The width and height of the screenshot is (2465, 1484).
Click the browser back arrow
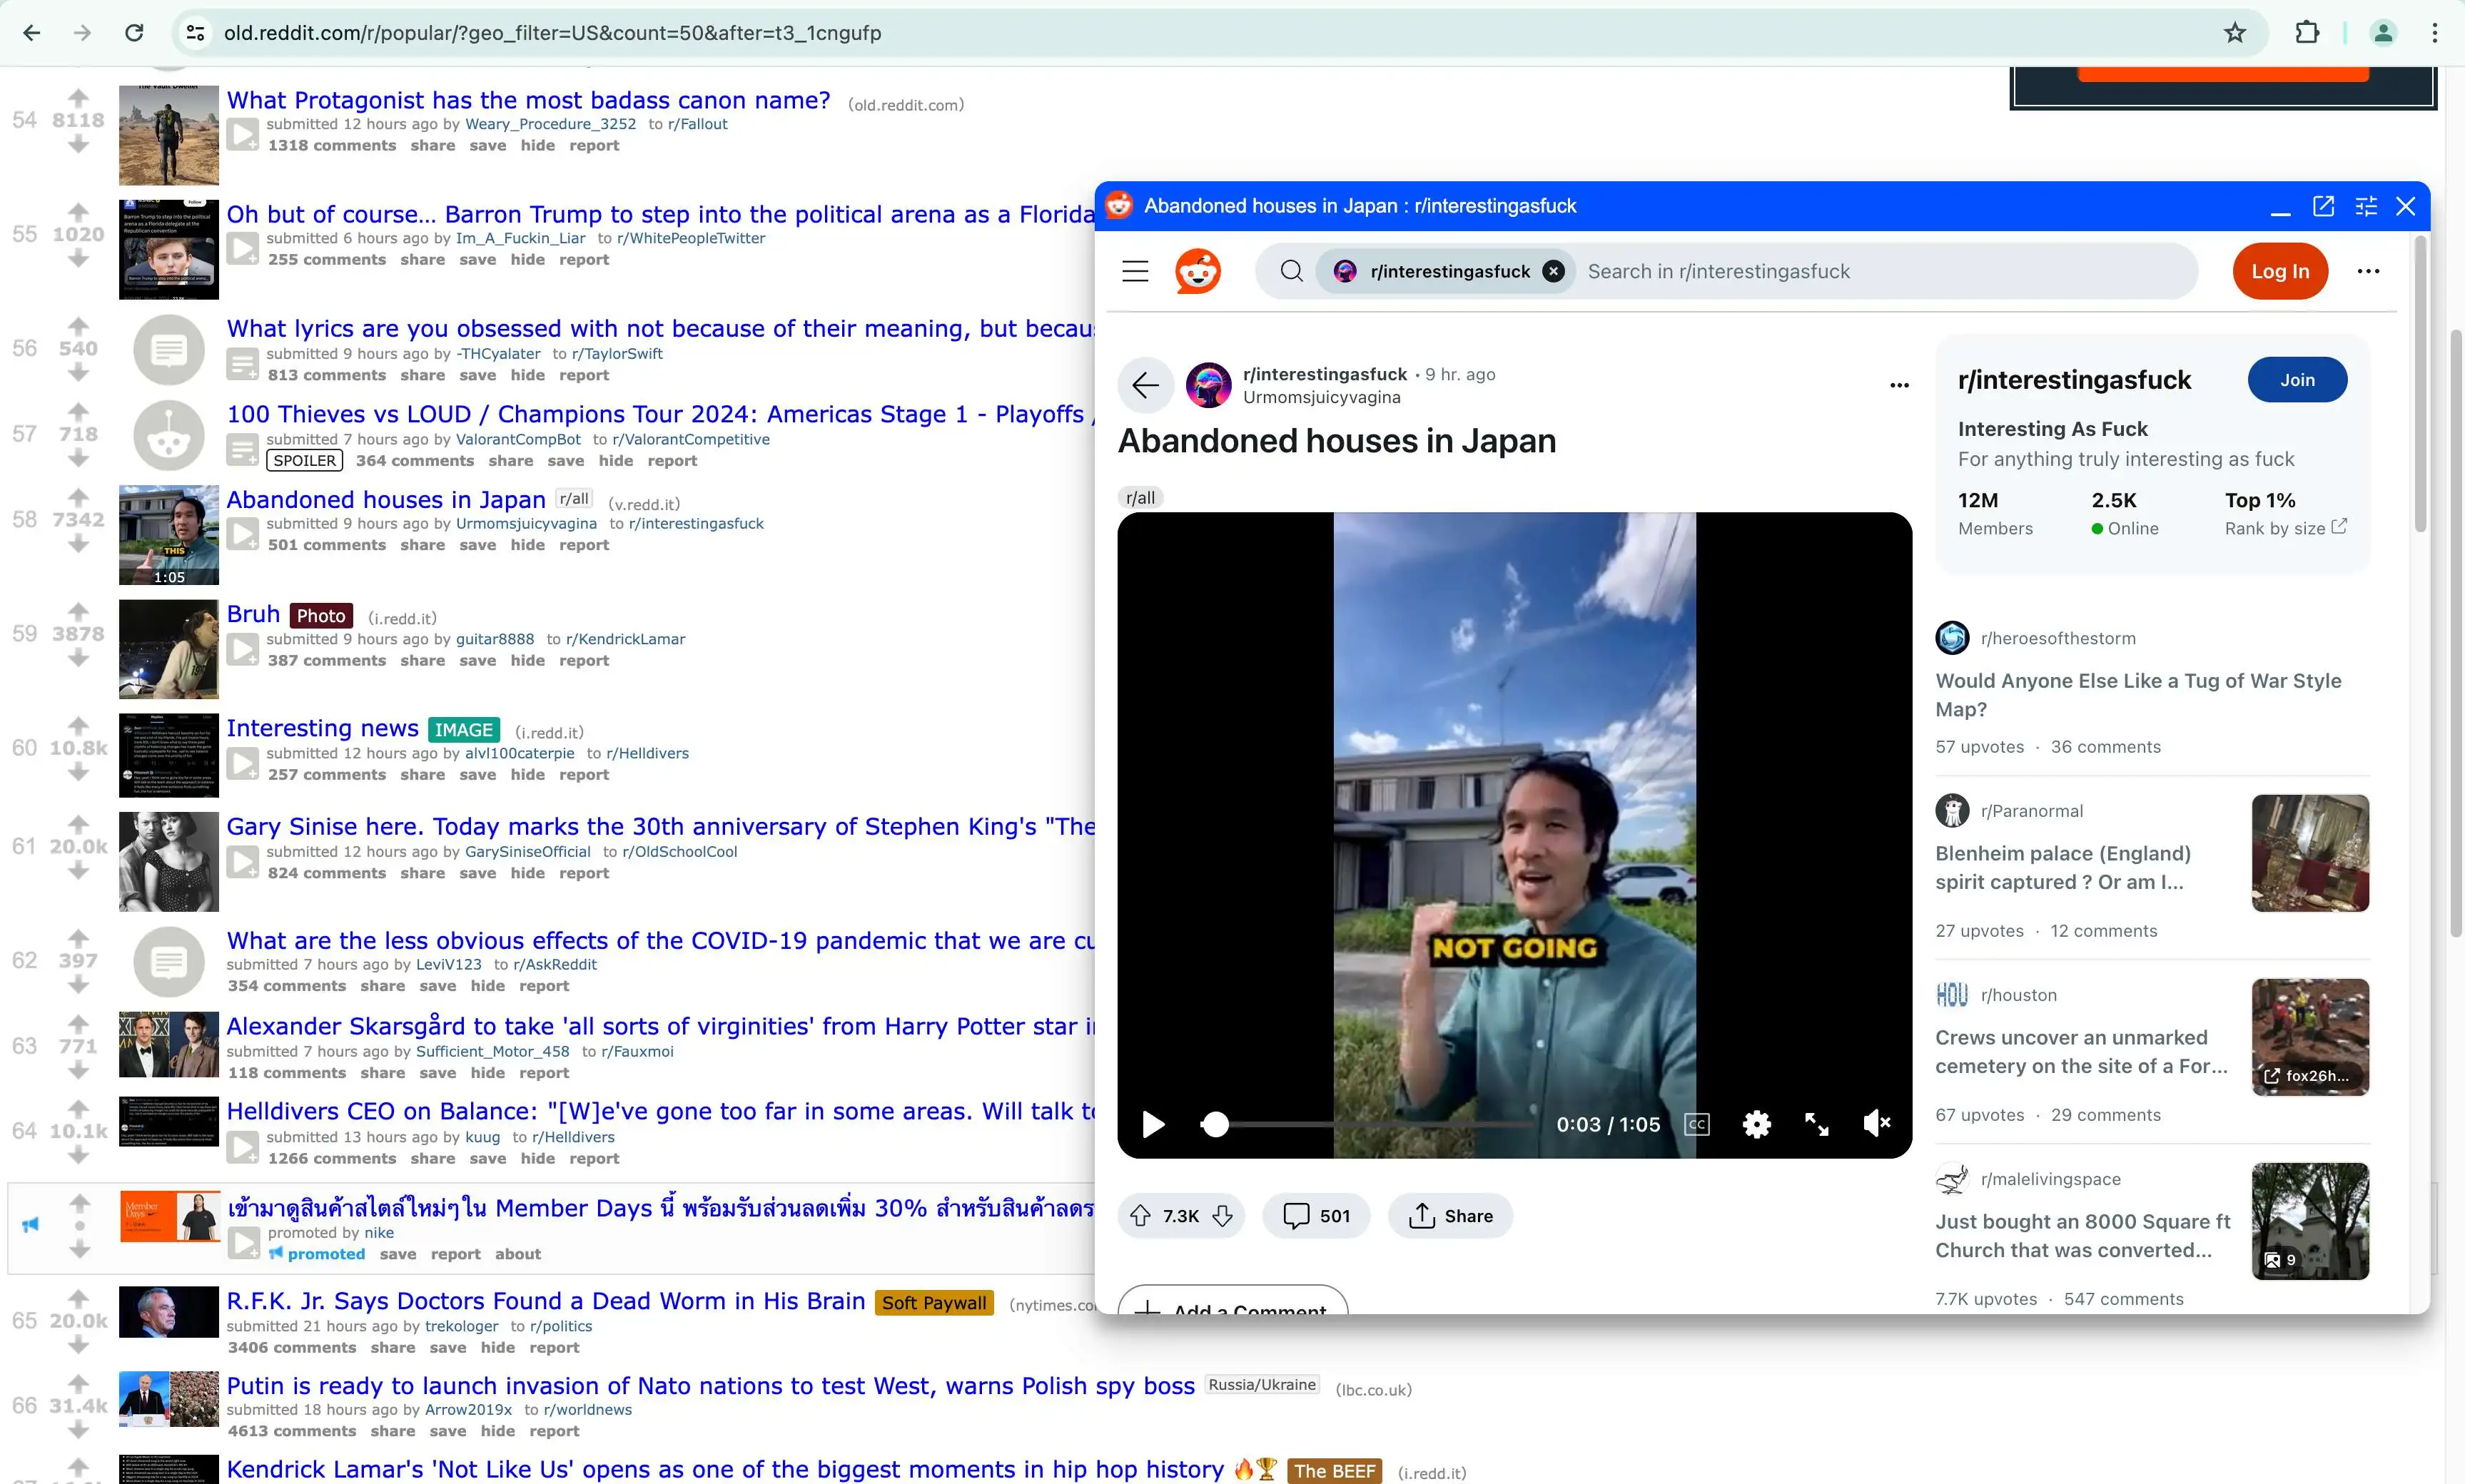tap(32, 33)
